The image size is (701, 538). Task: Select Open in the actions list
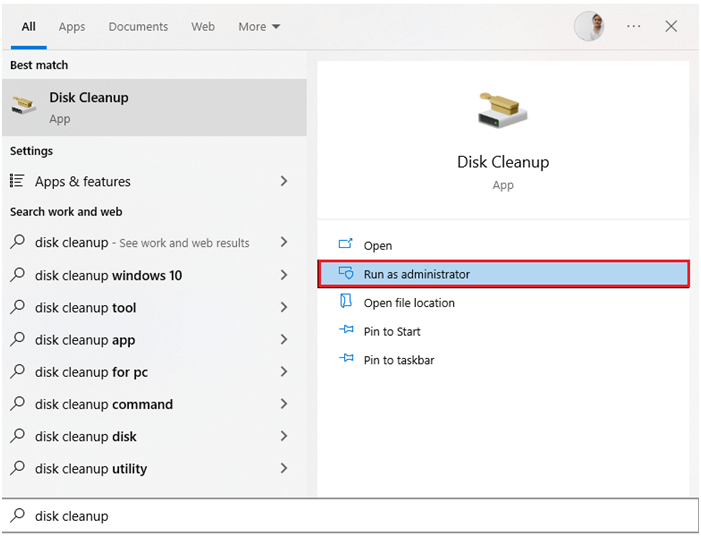pyautogui.click(x=503, y=245)
